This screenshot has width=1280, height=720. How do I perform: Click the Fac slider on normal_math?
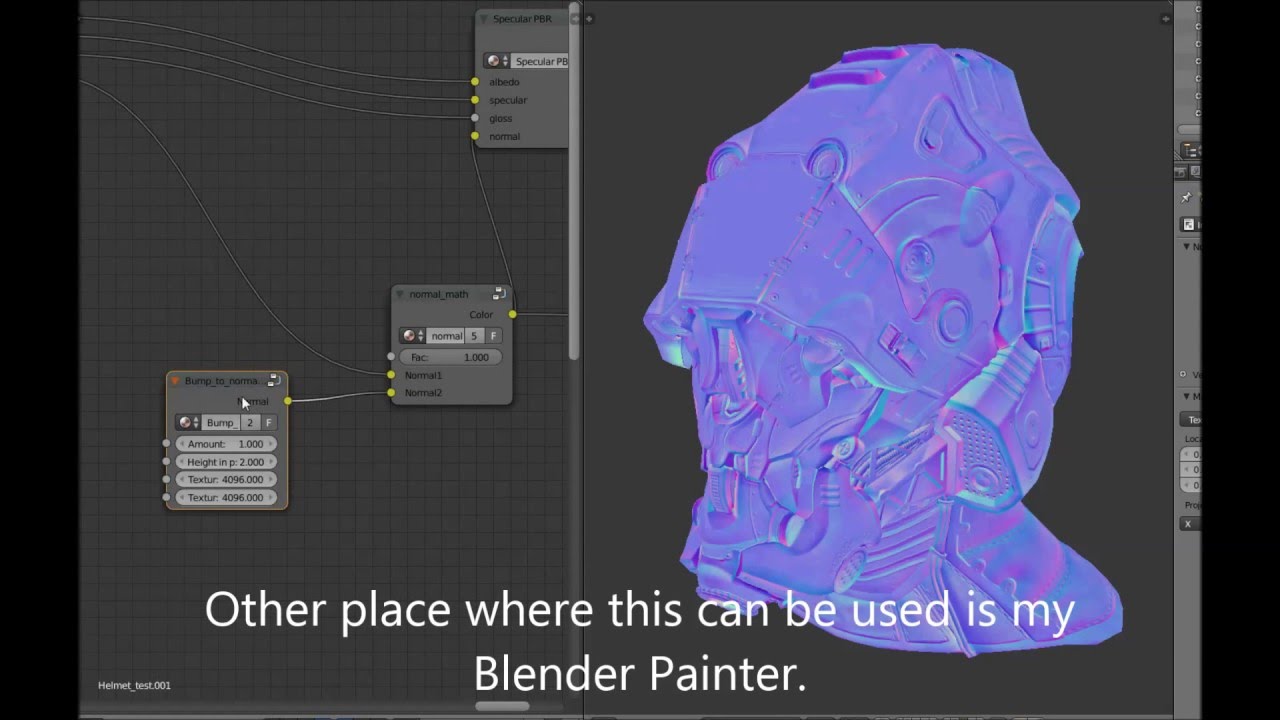pyautogui.click(x=450, y=357)
